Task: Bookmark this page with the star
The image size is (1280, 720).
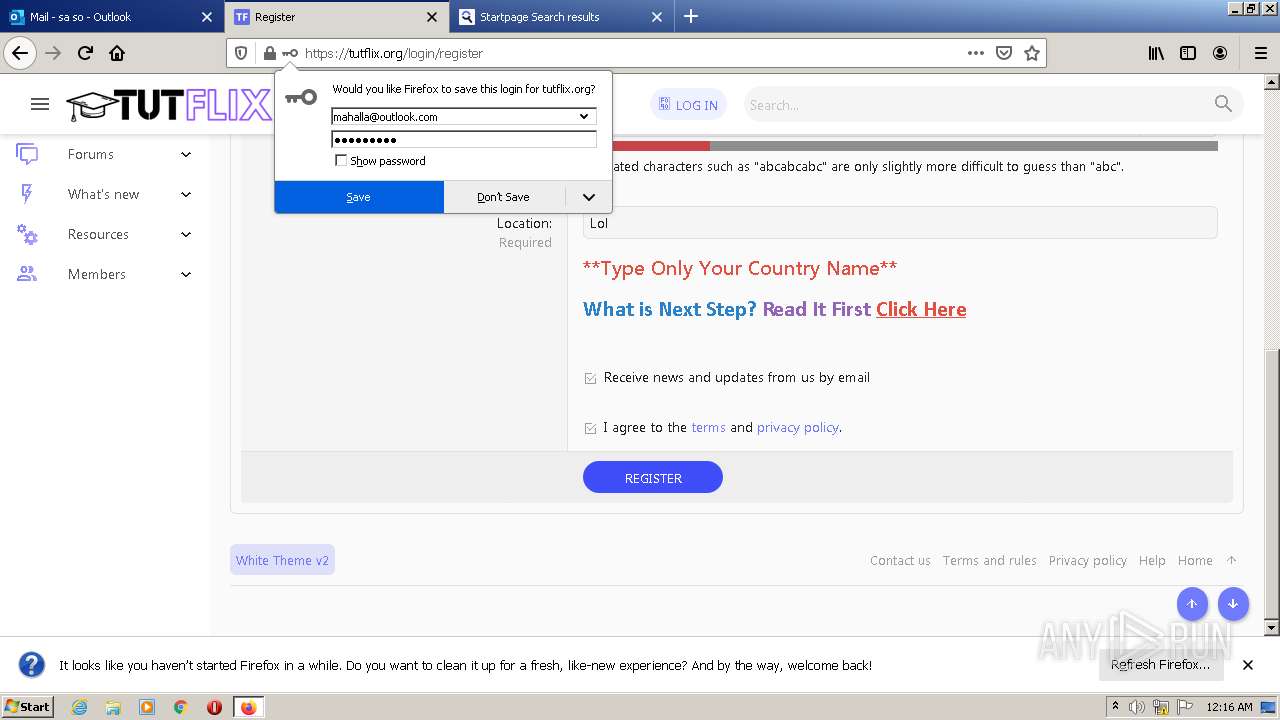Action: [x=1032, y=53]
